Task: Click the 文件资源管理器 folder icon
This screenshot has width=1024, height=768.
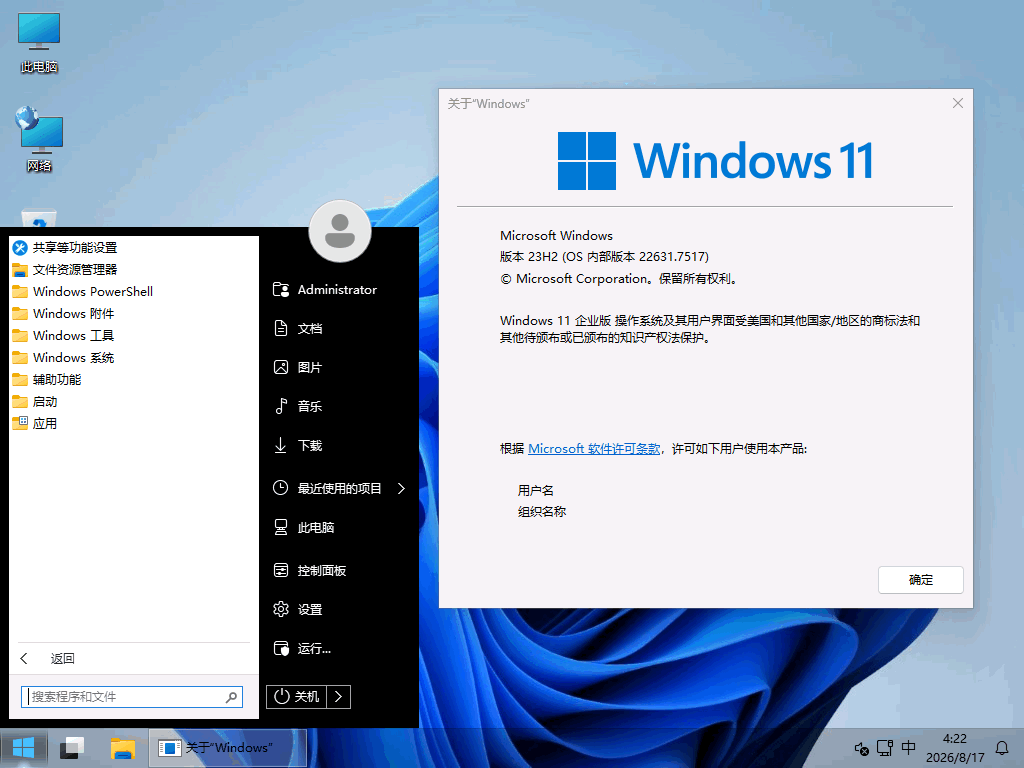Action: 20,270
